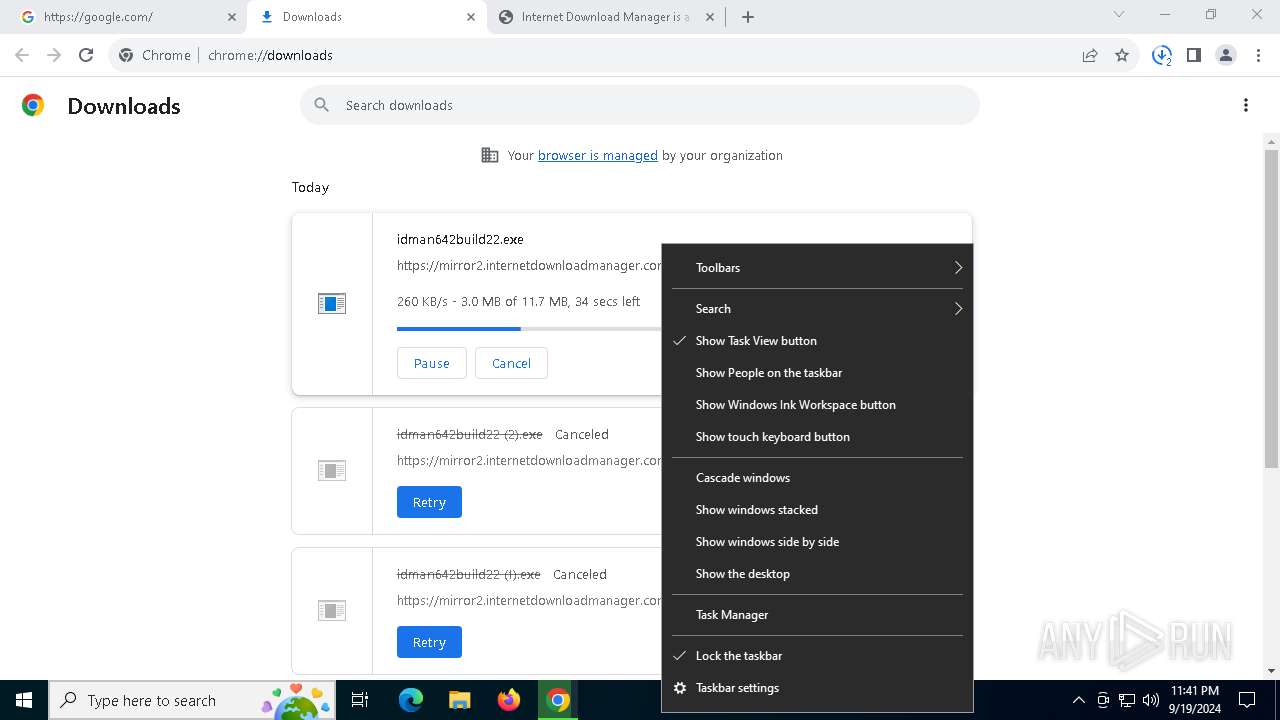Expand the Toolbars submenu

point(817,268)
